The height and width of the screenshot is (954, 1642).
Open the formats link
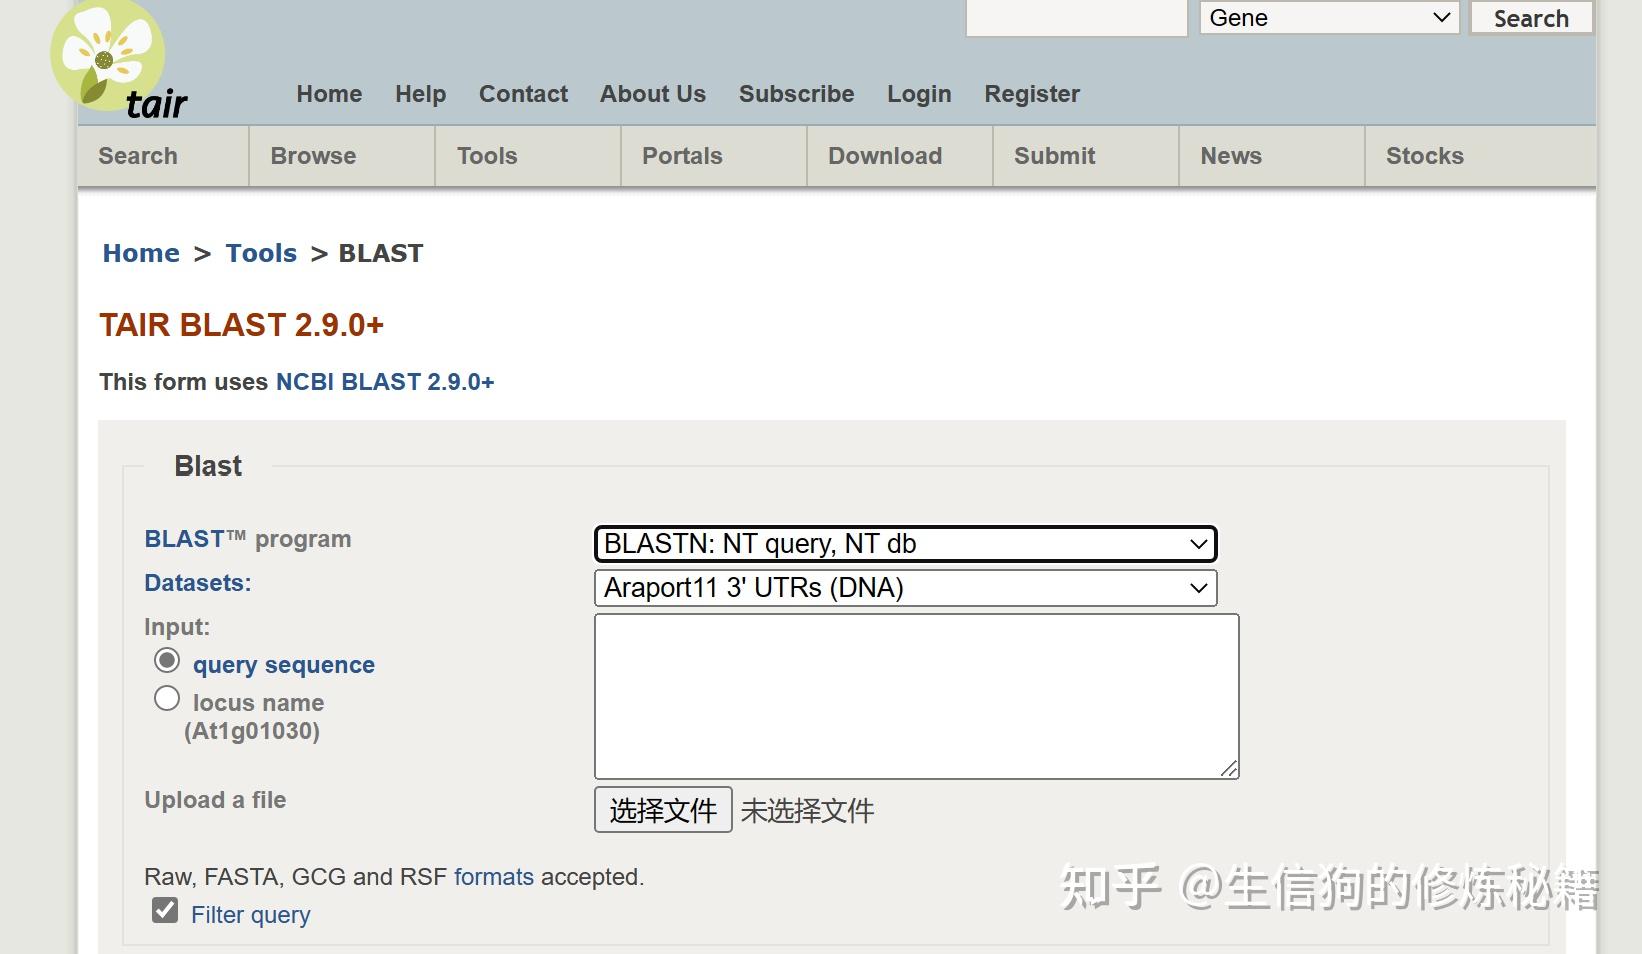pyautogui.click(x=494, y=877)
